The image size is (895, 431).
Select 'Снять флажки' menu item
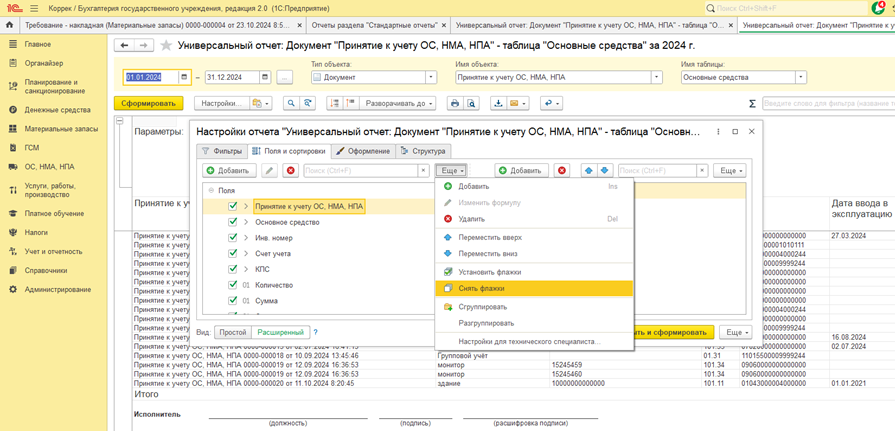[x=534, y=289]
